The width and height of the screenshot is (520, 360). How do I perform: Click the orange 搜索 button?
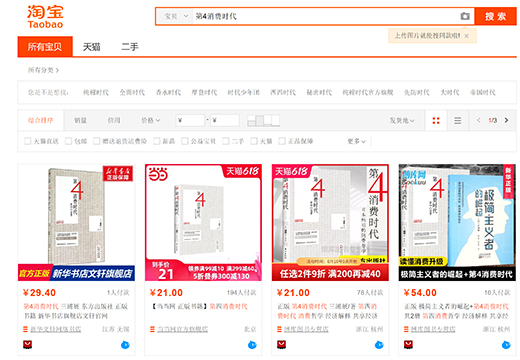pyautogui.click(x=495, y=16)
